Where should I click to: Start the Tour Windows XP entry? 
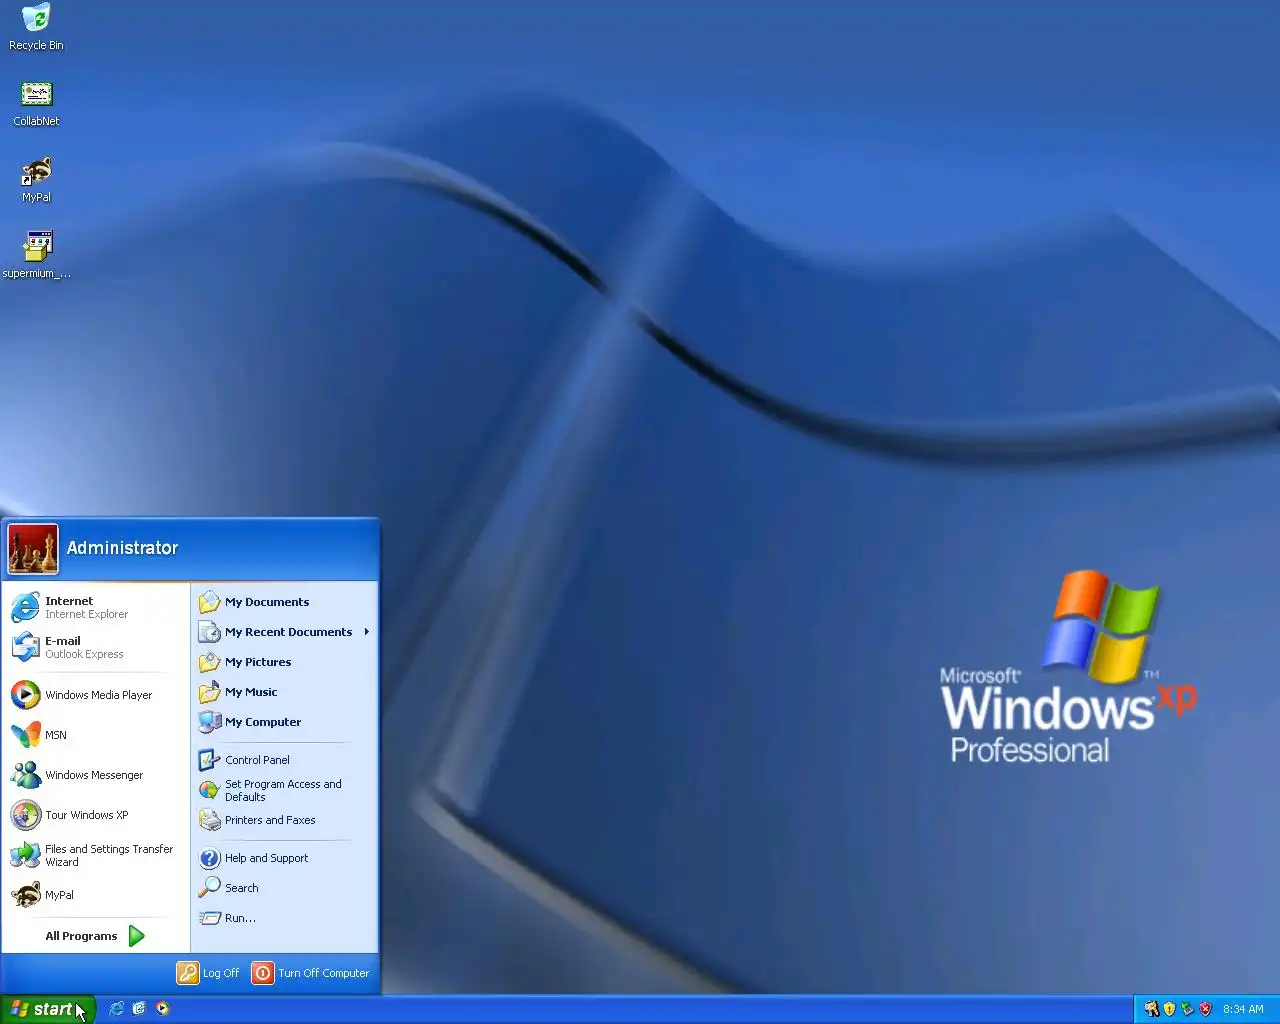point(96,815)
